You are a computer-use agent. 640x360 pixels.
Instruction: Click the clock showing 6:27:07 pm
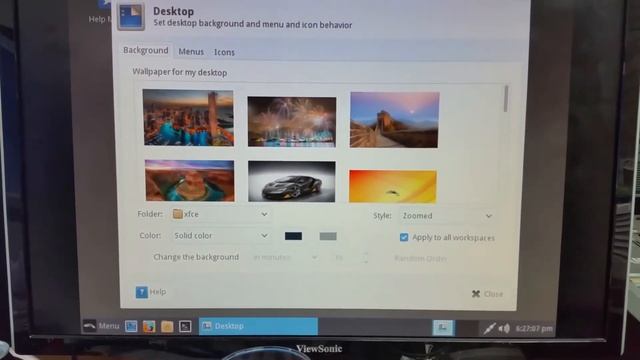(534, 329)
